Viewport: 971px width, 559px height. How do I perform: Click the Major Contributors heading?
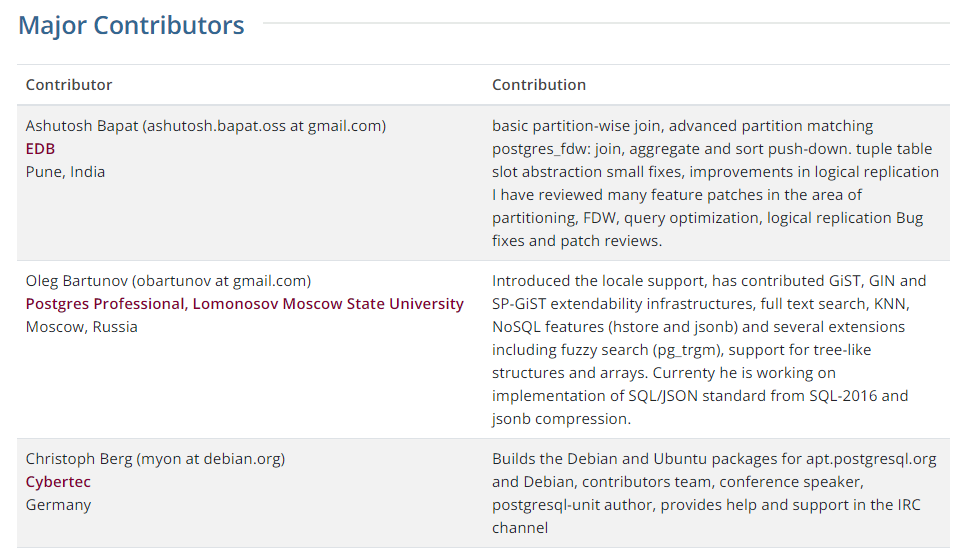click(131, 25)
